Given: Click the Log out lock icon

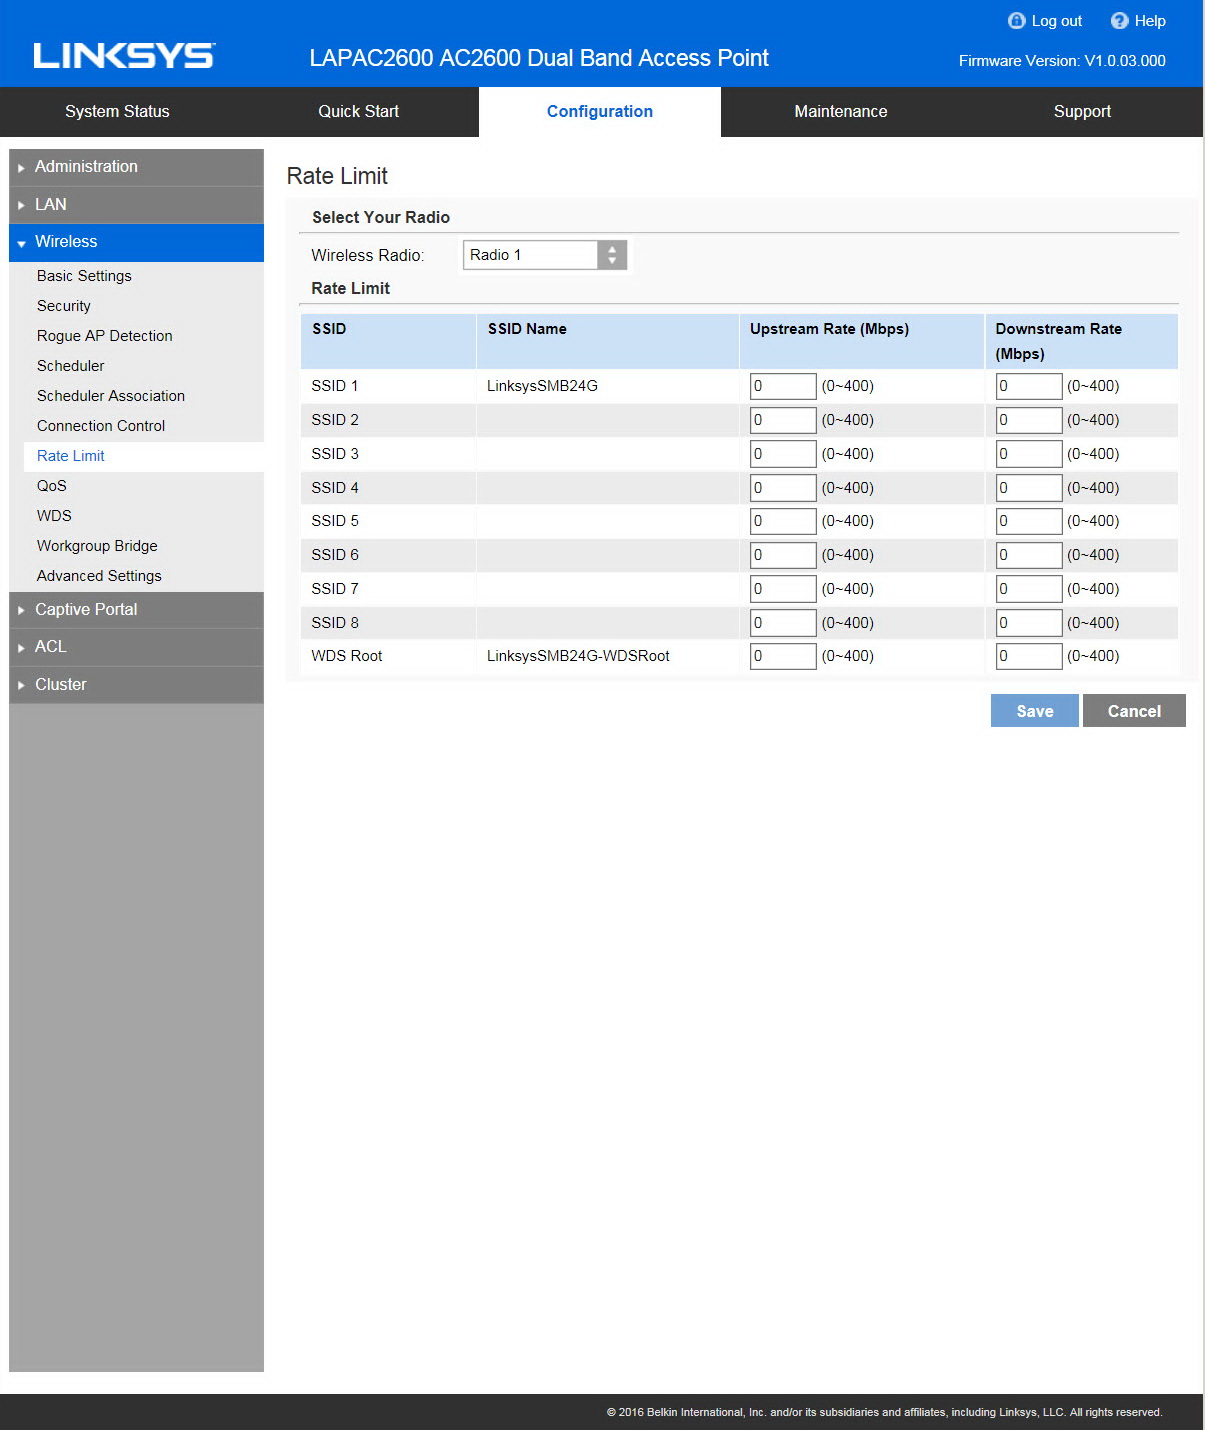Looking at the screenshot, I should coord(1016,21).
